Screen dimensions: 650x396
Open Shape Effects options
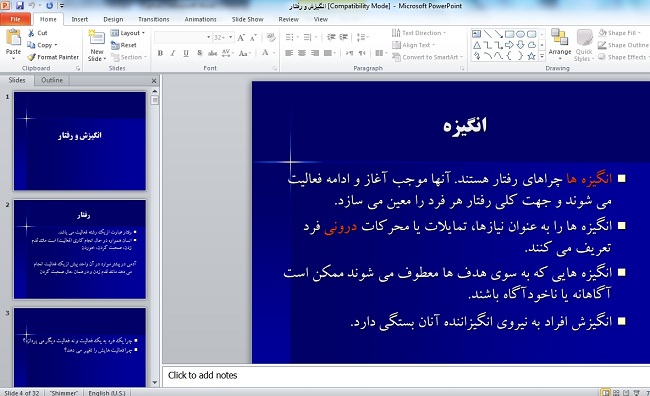coord(623,57)
